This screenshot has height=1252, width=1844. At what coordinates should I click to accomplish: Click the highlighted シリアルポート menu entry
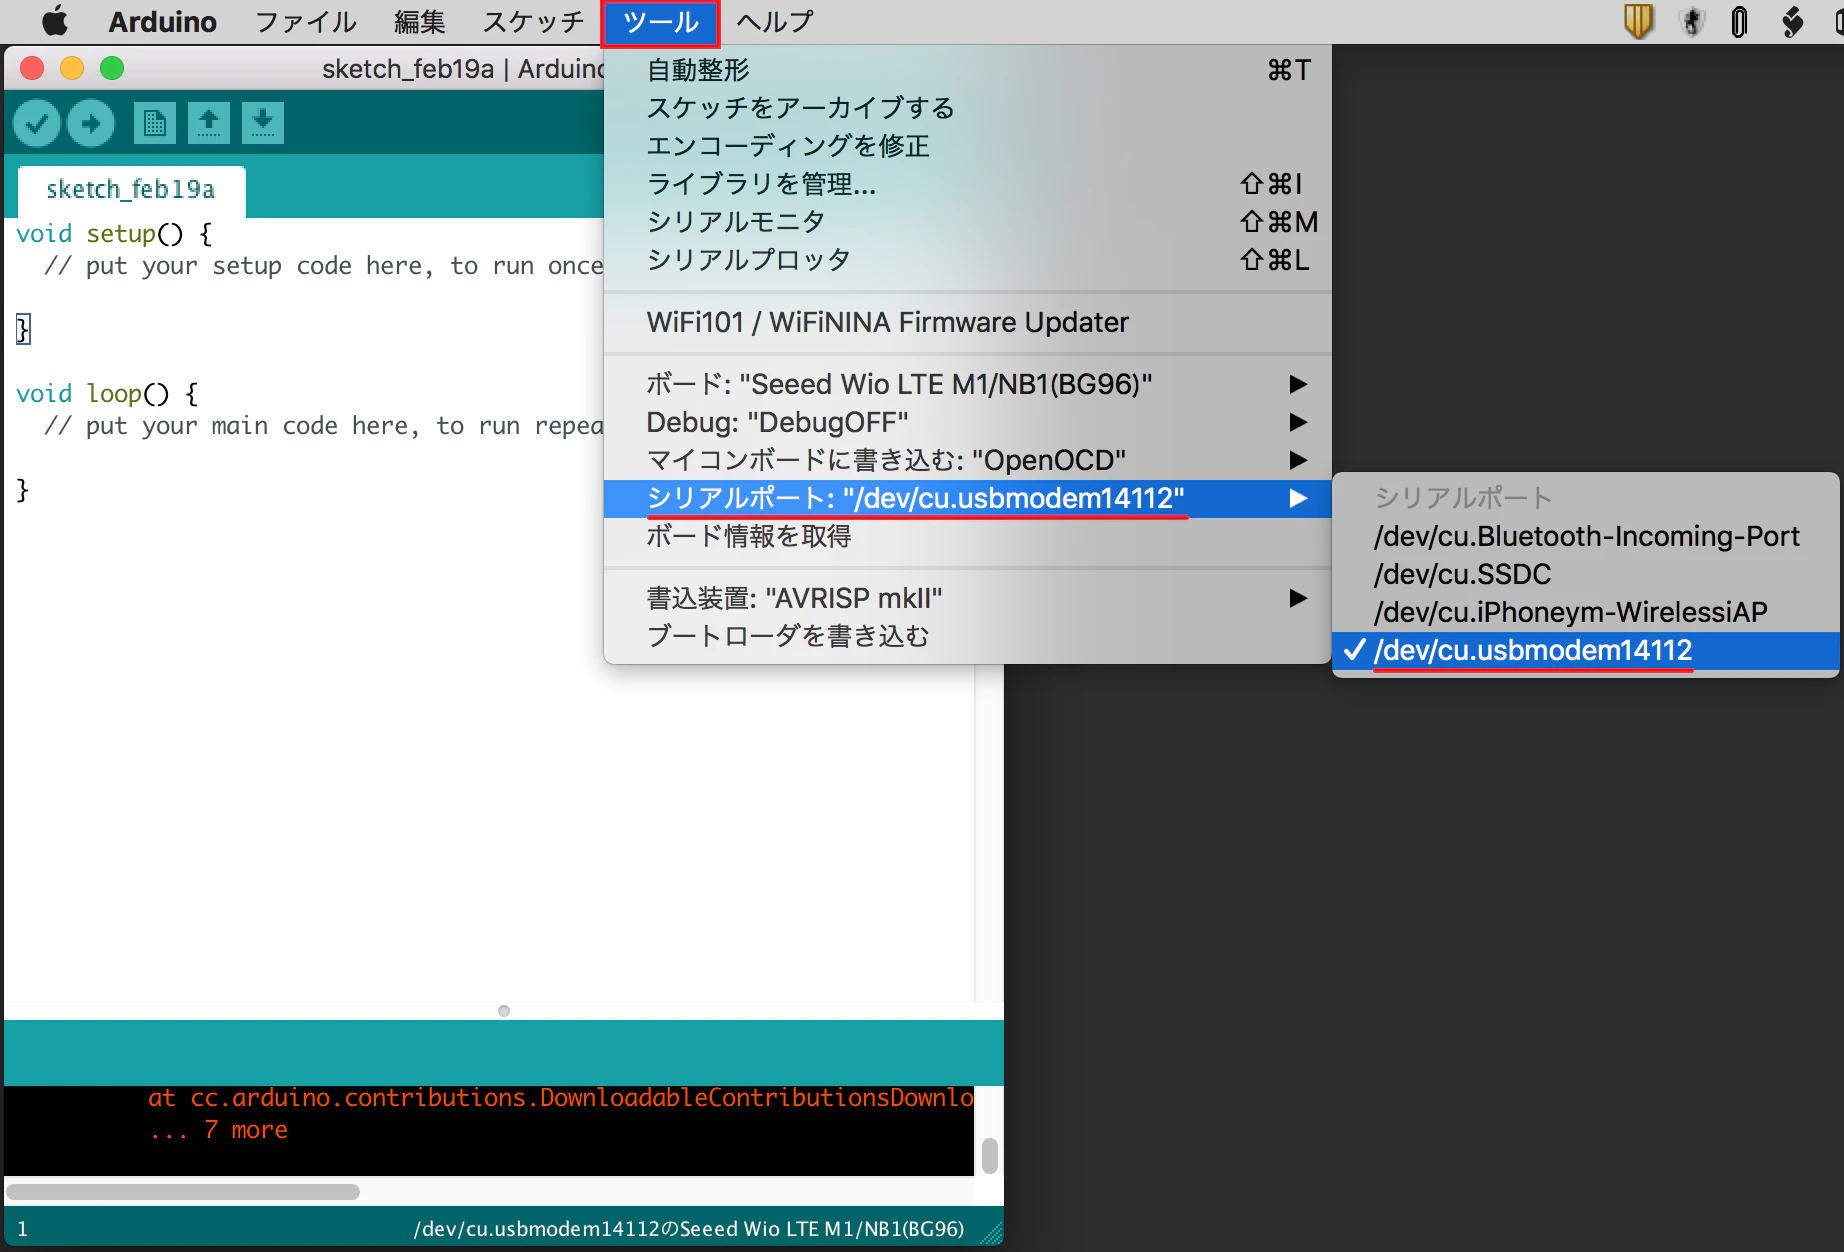[967, 498]
